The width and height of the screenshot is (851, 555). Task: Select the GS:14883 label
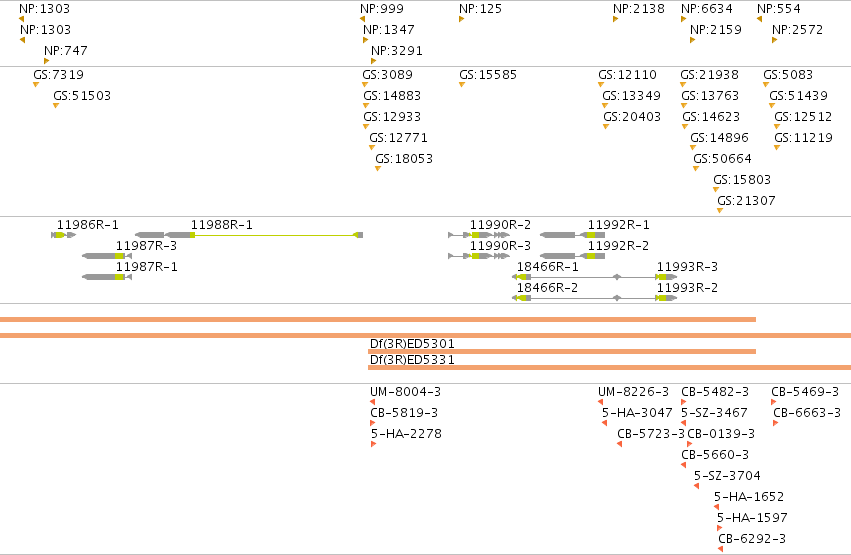pyautogui.click(x=392, y=96)
